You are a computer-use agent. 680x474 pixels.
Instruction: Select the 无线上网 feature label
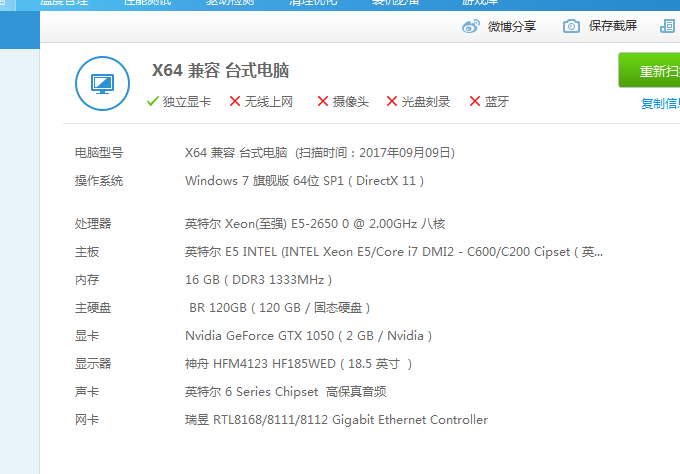coord(269,102)
